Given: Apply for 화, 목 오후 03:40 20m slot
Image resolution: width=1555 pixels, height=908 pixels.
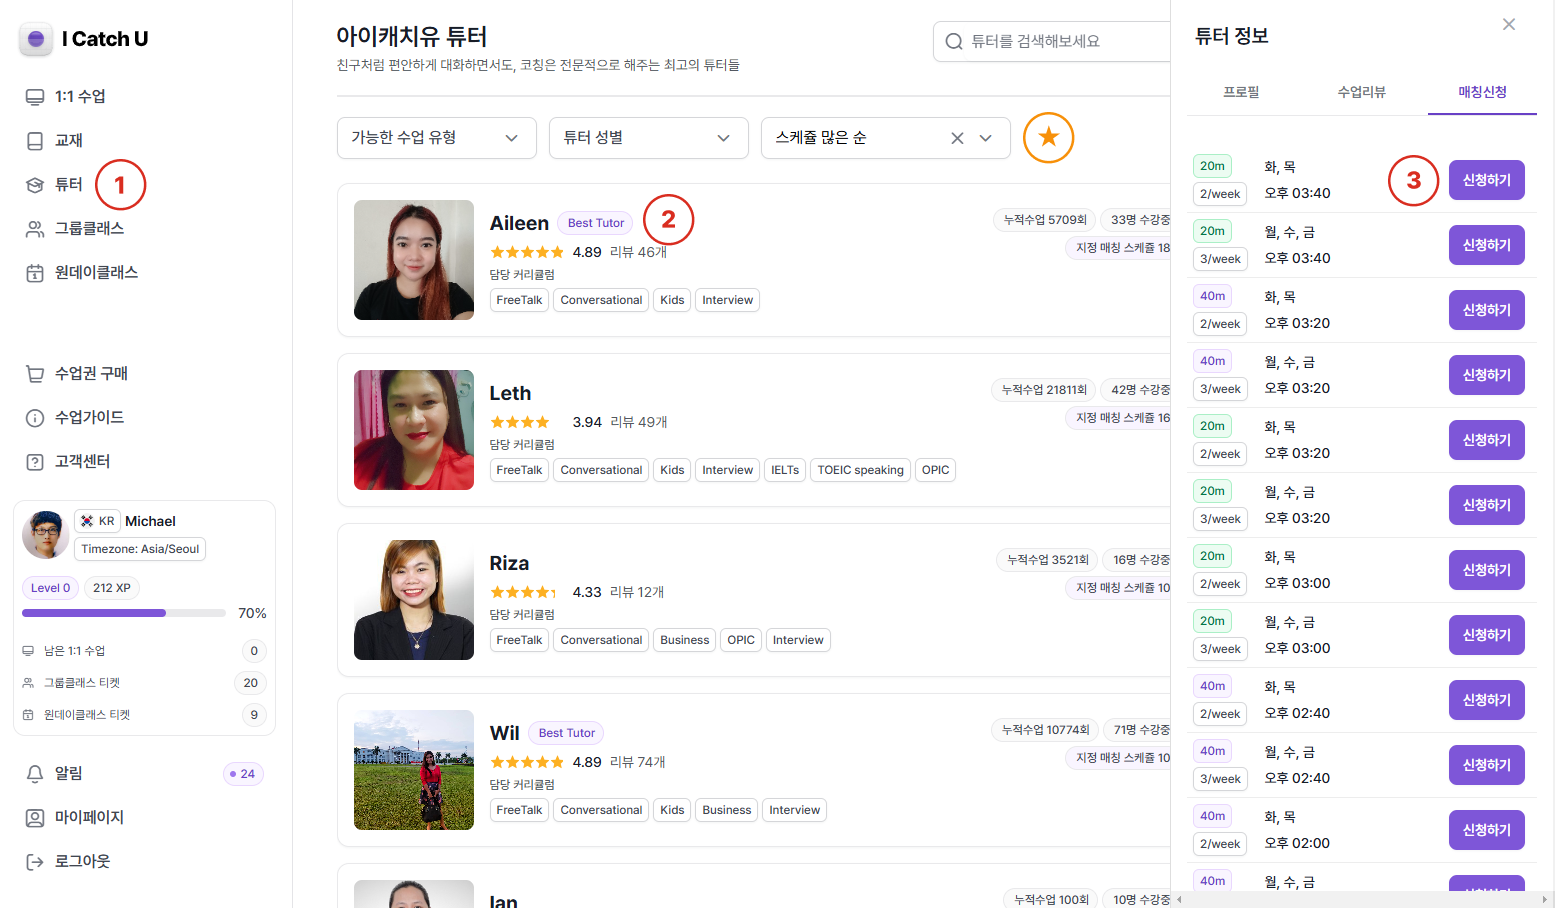Looking at the screenshot, I should [x=1487, y=180].
